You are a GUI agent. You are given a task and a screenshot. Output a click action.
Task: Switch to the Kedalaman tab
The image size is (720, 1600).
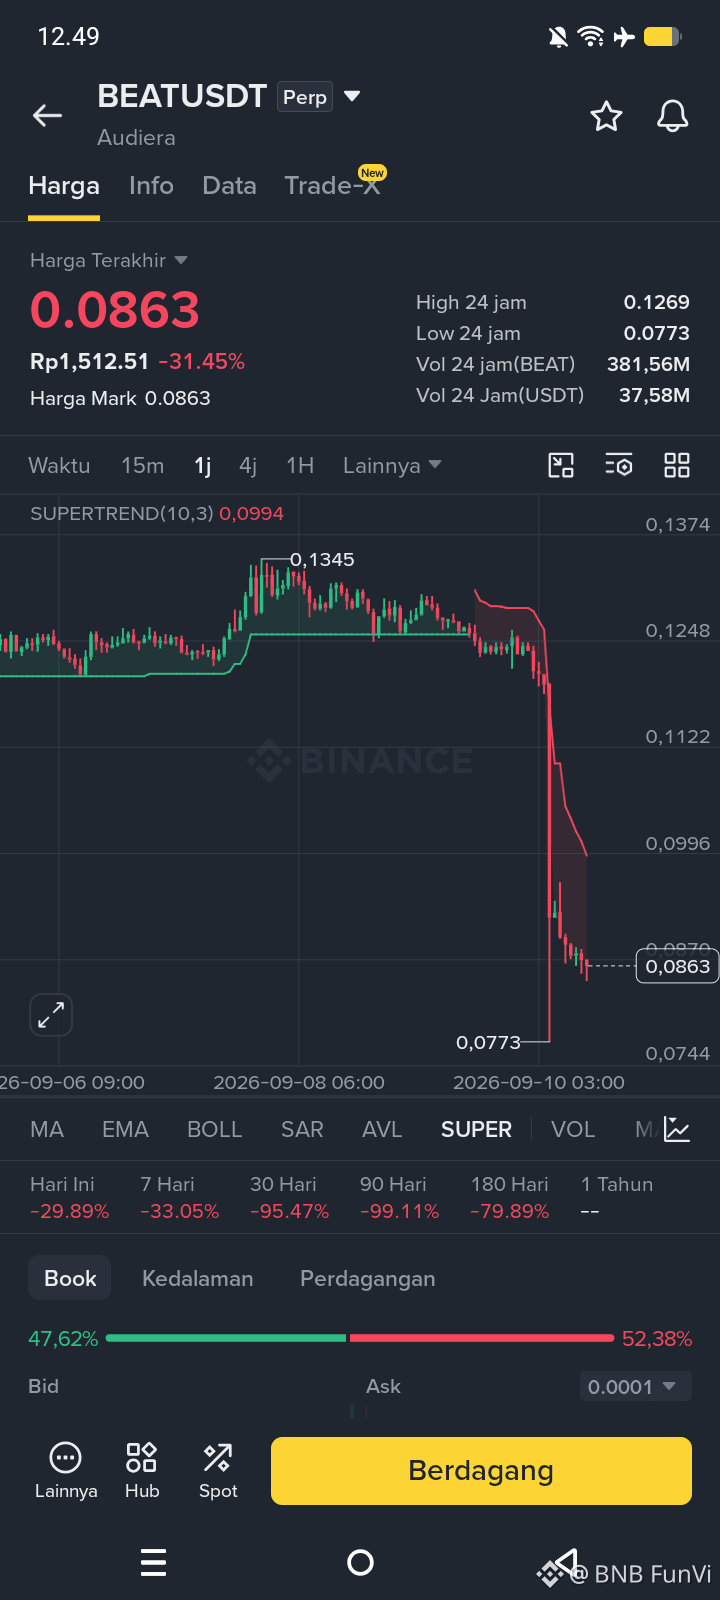(x=197, y=1278)
